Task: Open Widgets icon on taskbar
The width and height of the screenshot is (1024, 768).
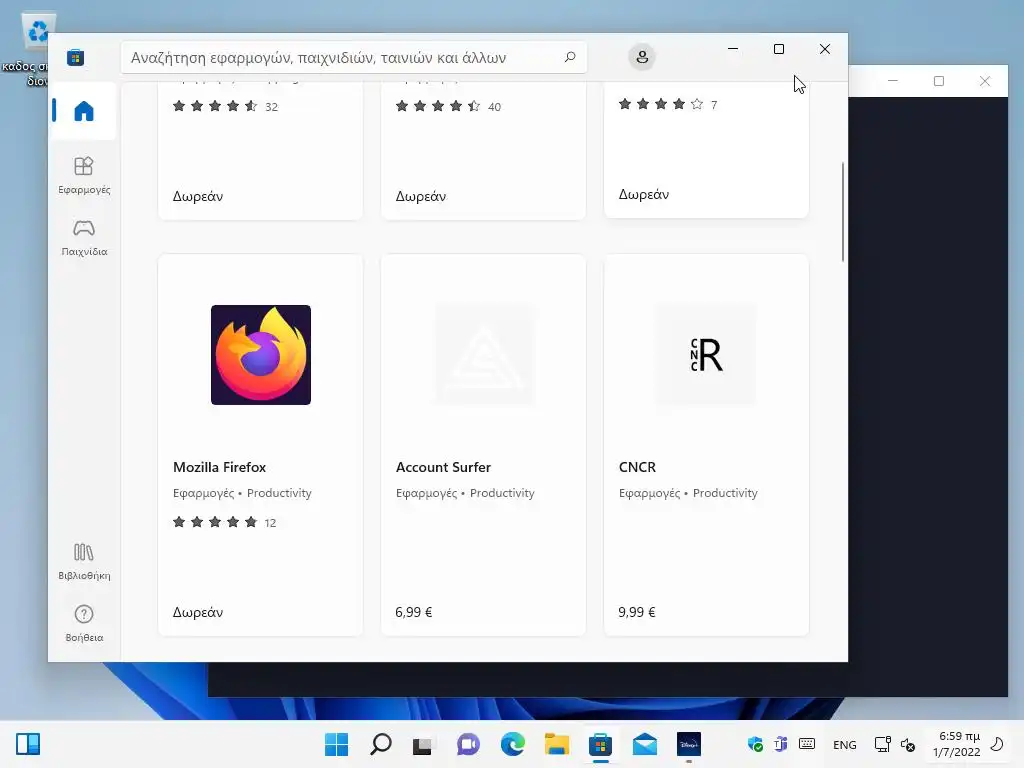Action: click(x=28, y=744)
